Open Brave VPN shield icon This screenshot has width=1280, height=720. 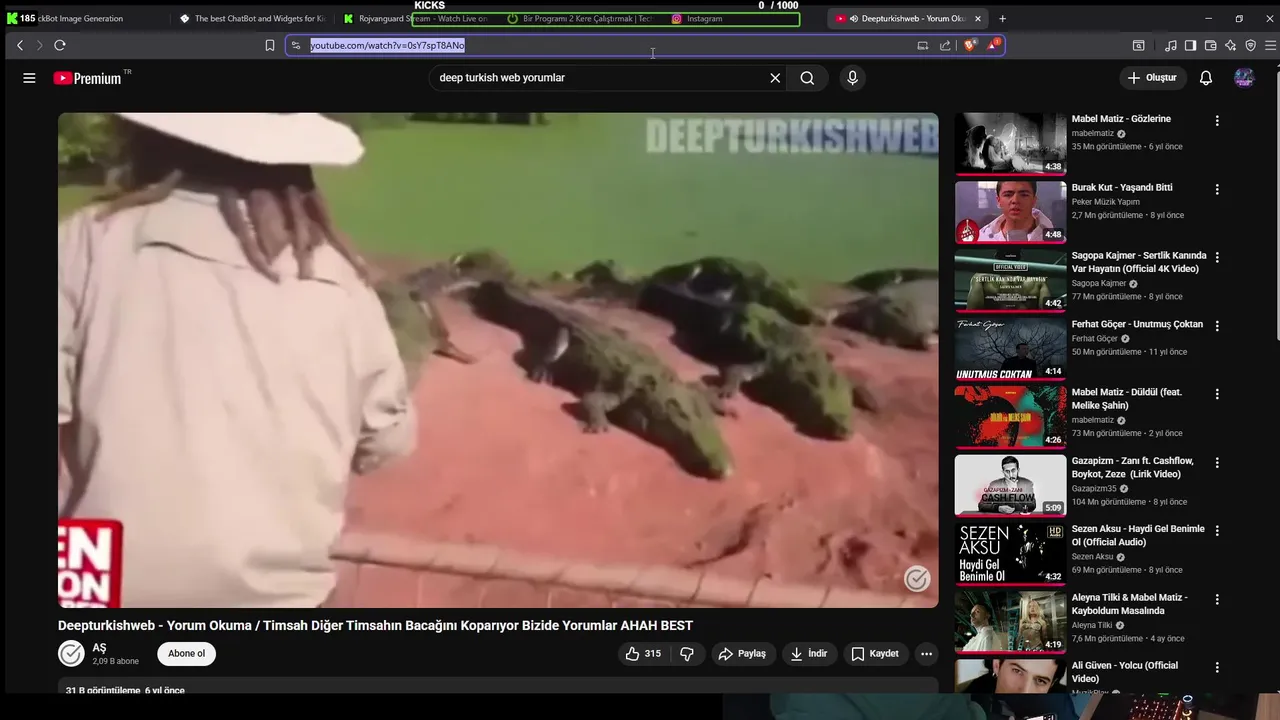(1250, 45)
